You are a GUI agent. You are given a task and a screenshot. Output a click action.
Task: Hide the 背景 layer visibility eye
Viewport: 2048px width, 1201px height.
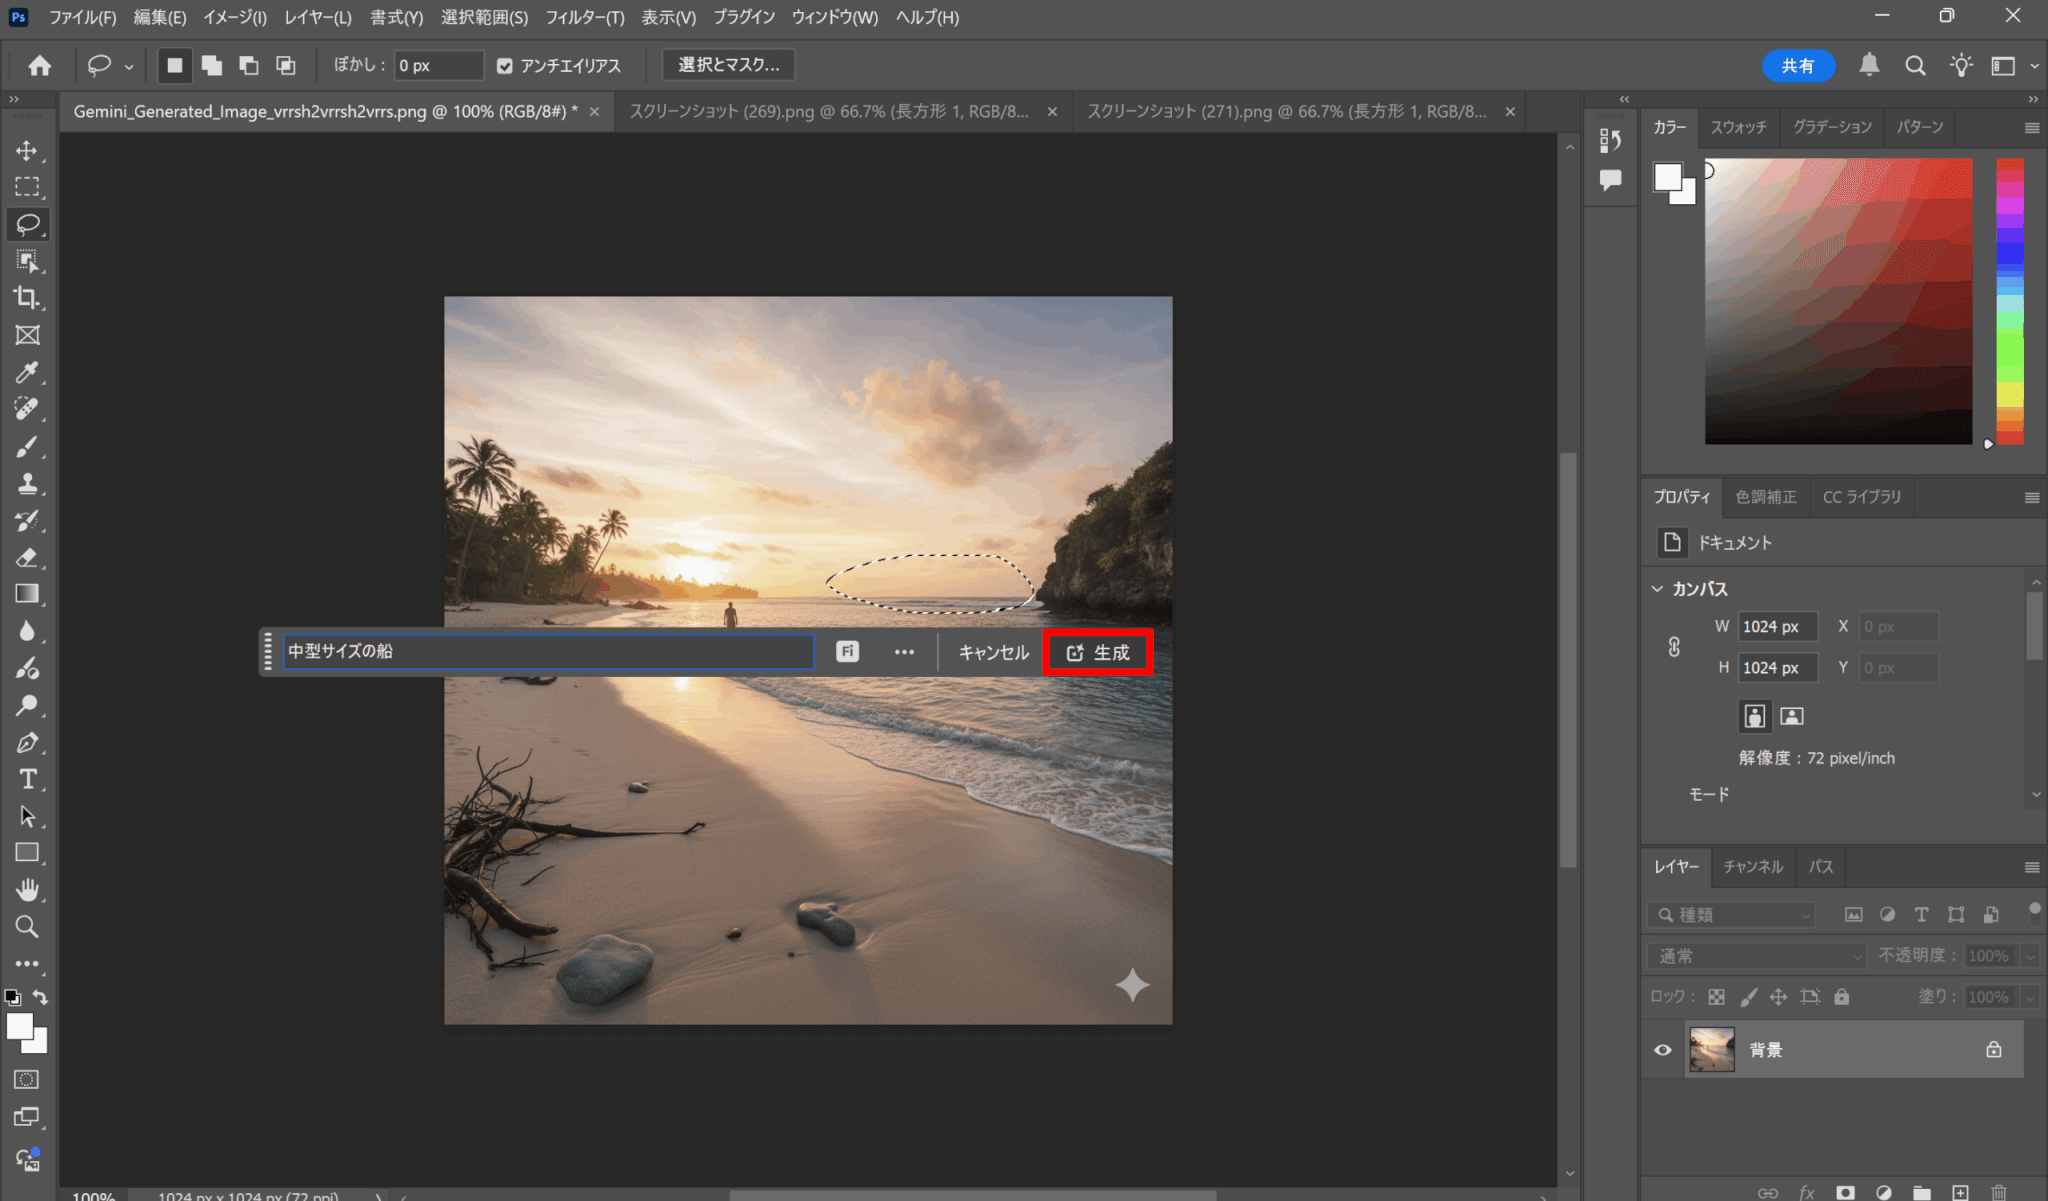(x=1663, y=1050)
